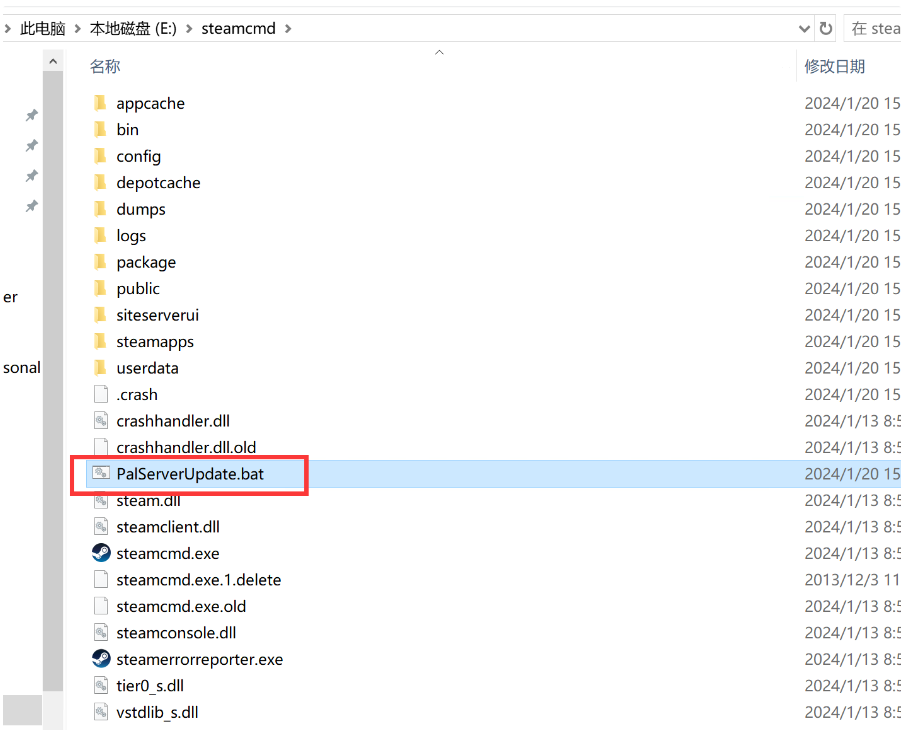Expand the chevron after 此电脑 in path
Screen dimensions: 916x730
pos(77,28)
